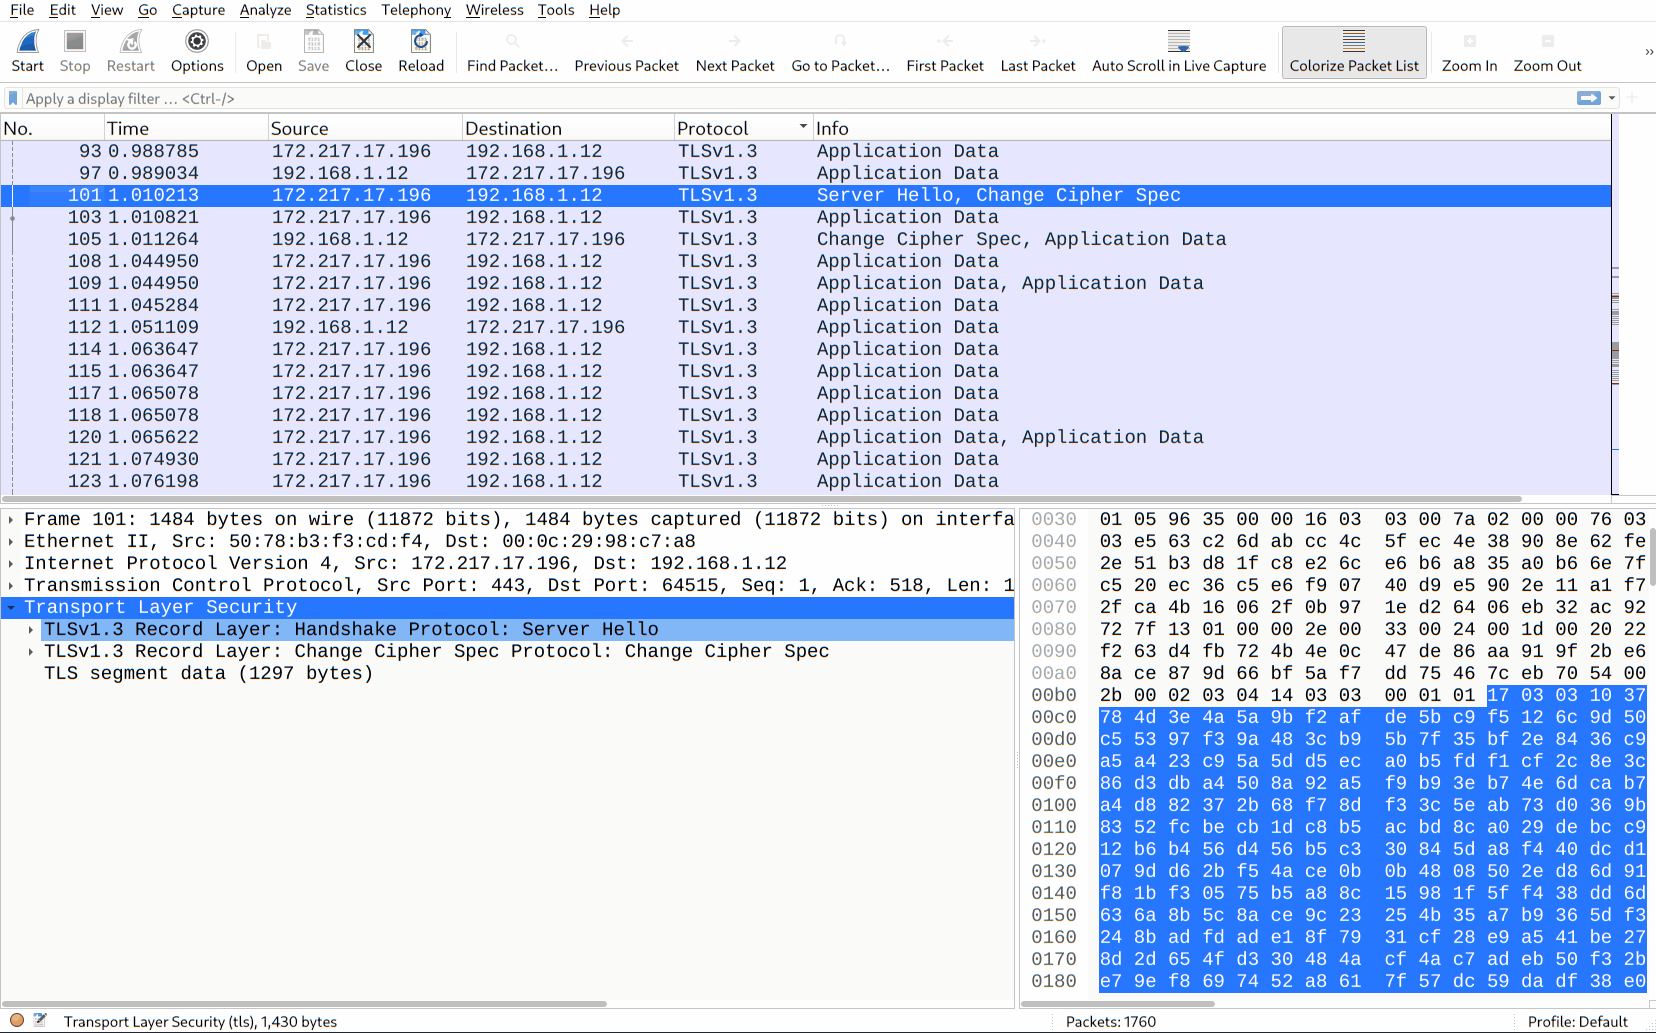Open display filter history dropdown

[x=1612, y=98]
